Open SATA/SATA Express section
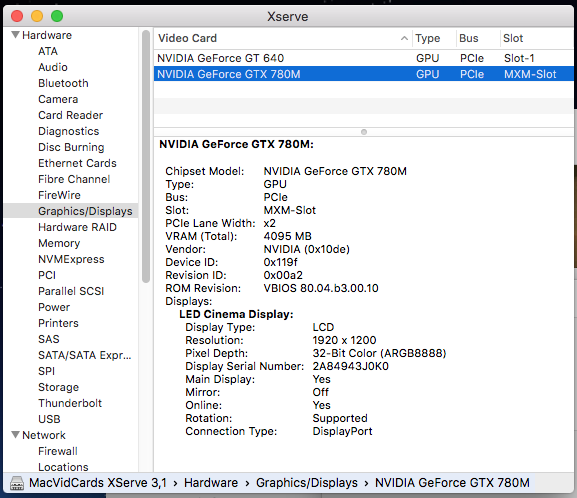The width and height of the screenshot is (577, 498). (x=85, y=355)
